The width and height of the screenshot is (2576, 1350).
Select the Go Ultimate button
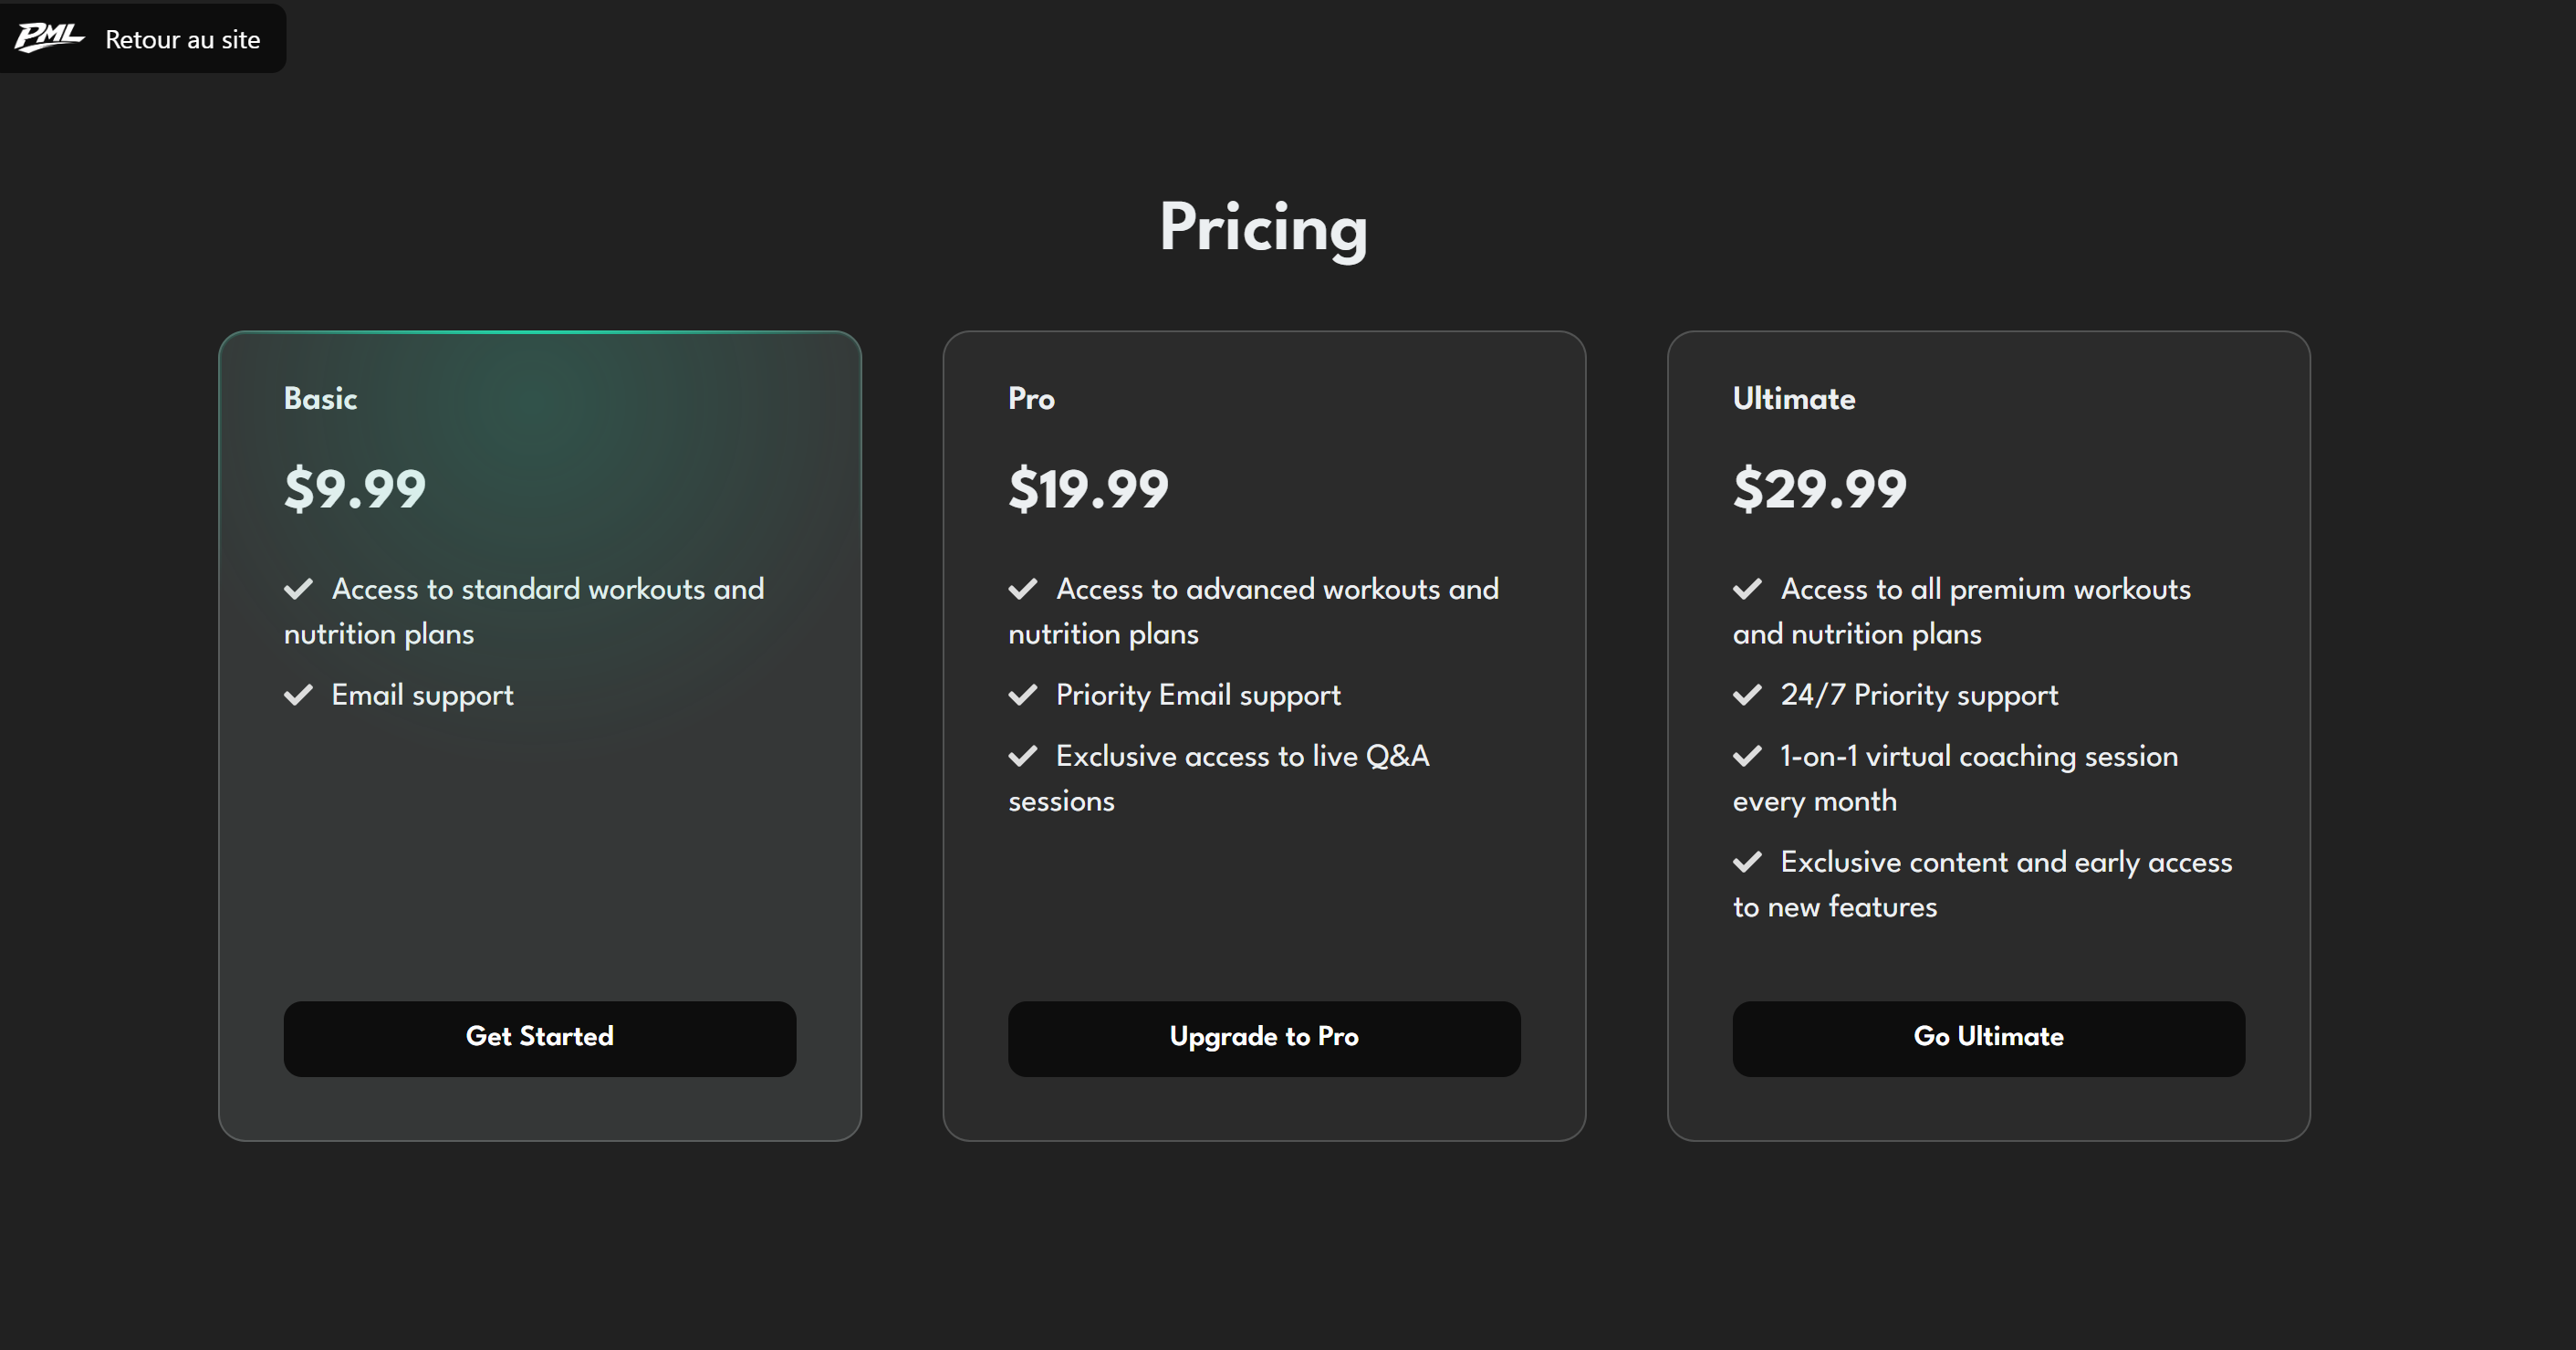tap(1988, 1038)
